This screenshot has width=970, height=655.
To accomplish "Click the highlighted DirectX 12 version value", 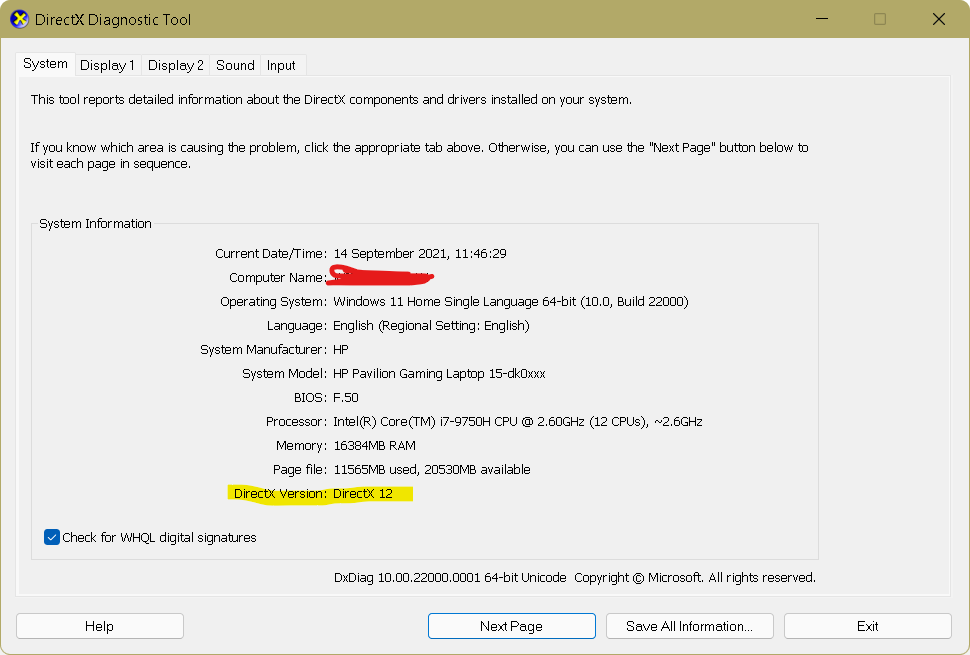I will pyautogui.click(x=363, y=494).
